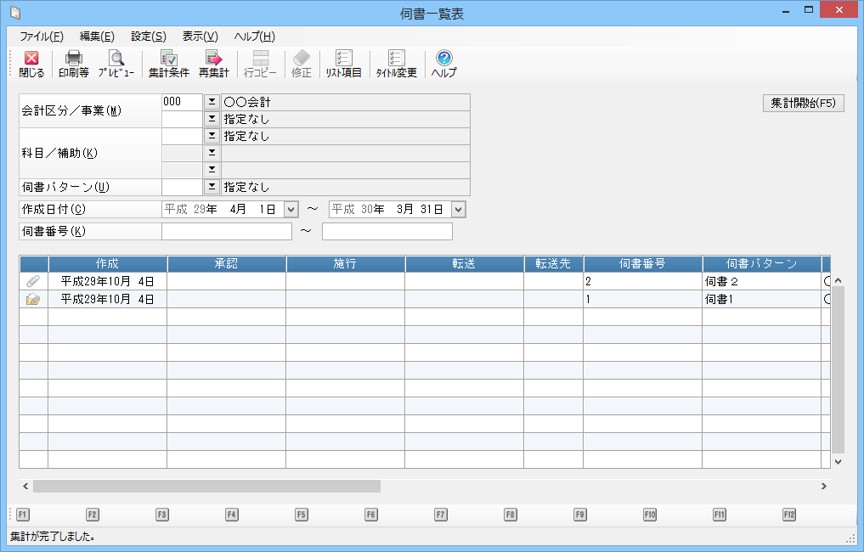
Task: Click the folder icon in second row
Action: point(33,299)
